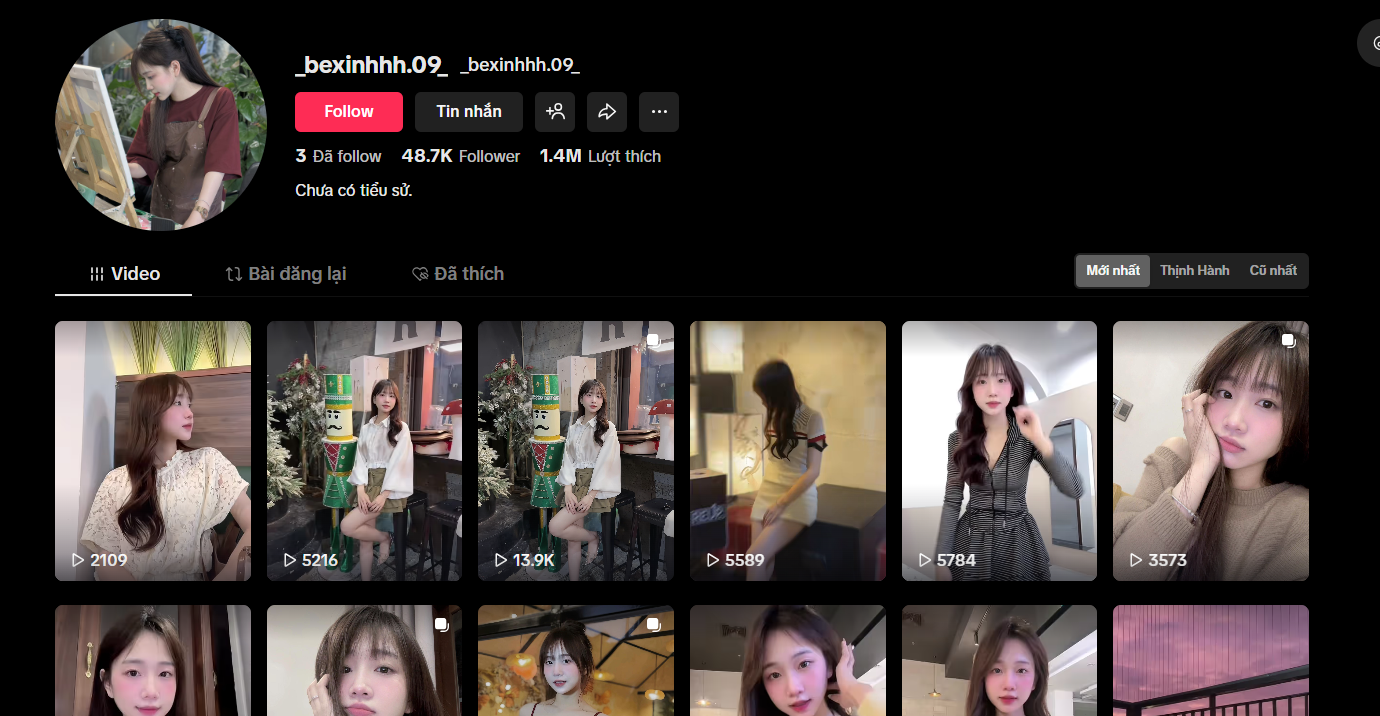
Task: Click the share arrow icon
Action: point(607,112)
